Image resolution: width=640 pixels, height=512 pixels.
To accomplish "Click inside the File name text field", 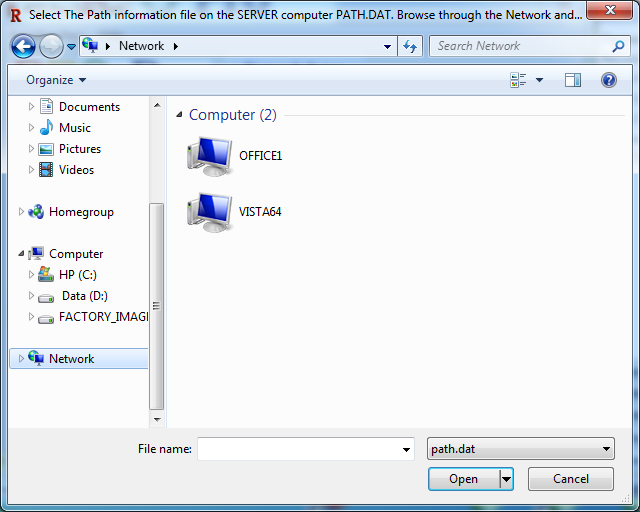I will pos(298,450).
